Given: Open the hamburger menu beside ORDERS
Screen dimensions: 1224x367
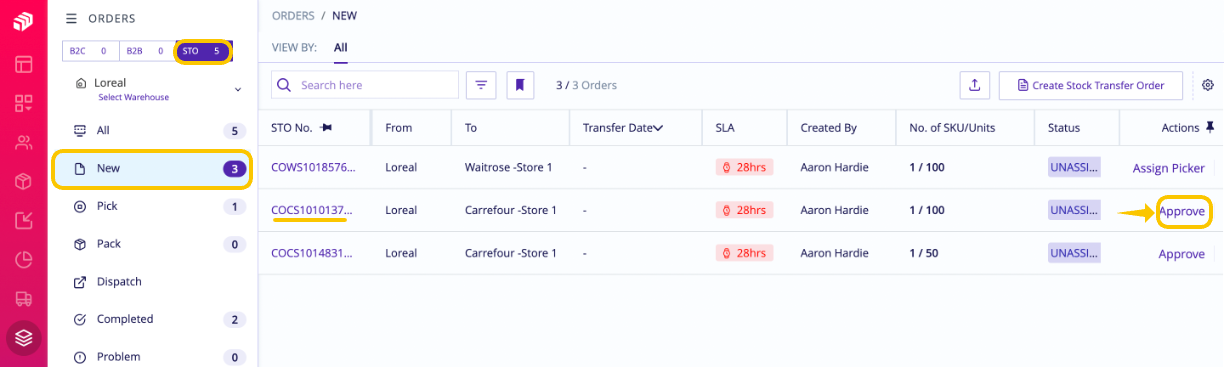Looking at the screenshot, I should coord(71,18).
